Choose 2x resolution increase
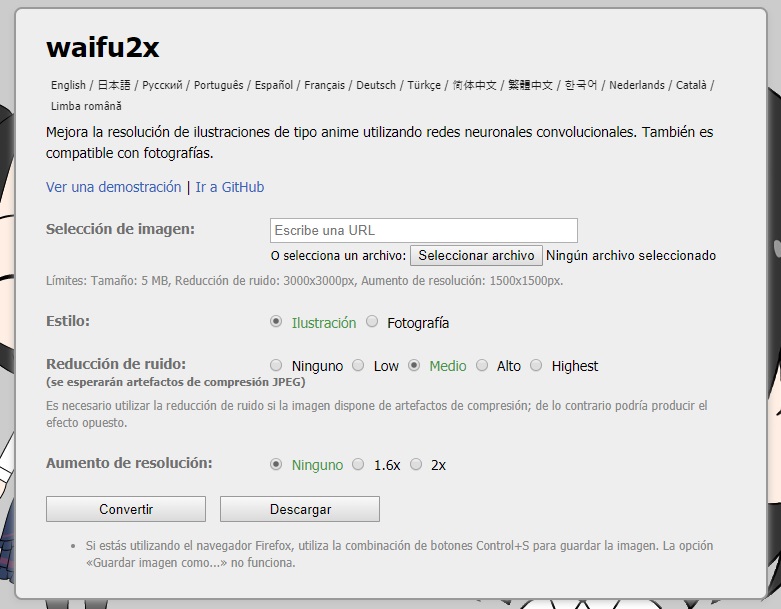The image size is (781, 609). click(416, 465)
